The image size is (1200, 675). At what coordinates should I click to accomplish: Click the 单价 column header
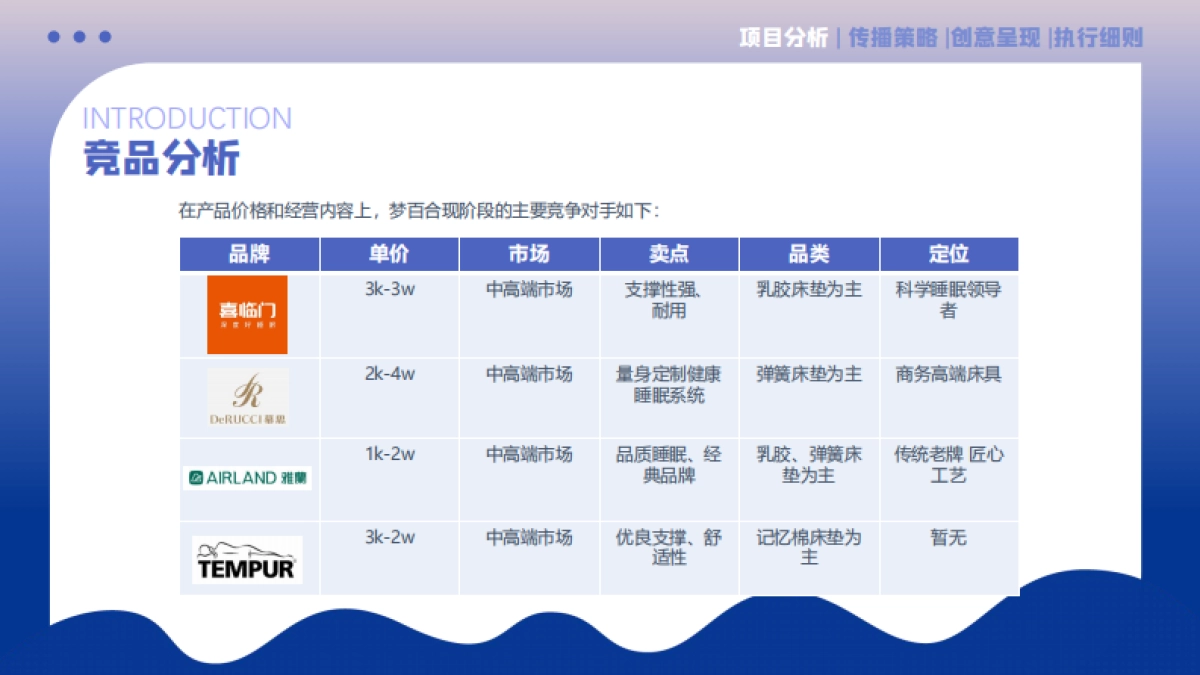tap(389, 254)
